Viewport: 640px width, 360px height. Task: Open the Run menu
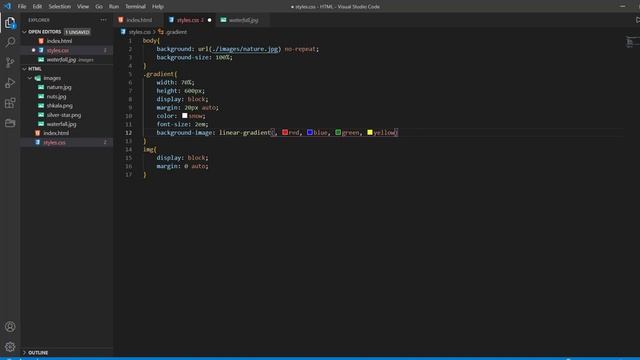114,7
